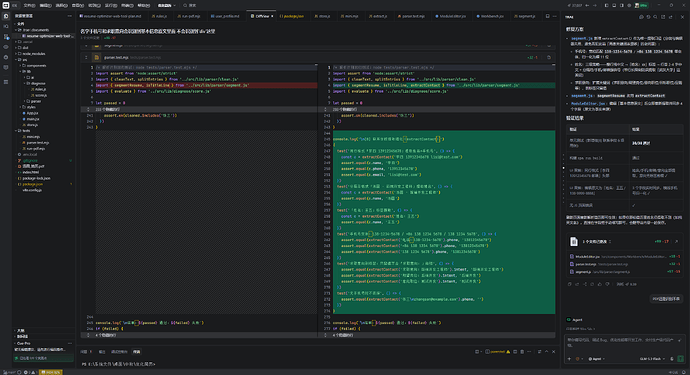
Task: Click the Trae logo icon in the title bar
Action: pos(6,5)
